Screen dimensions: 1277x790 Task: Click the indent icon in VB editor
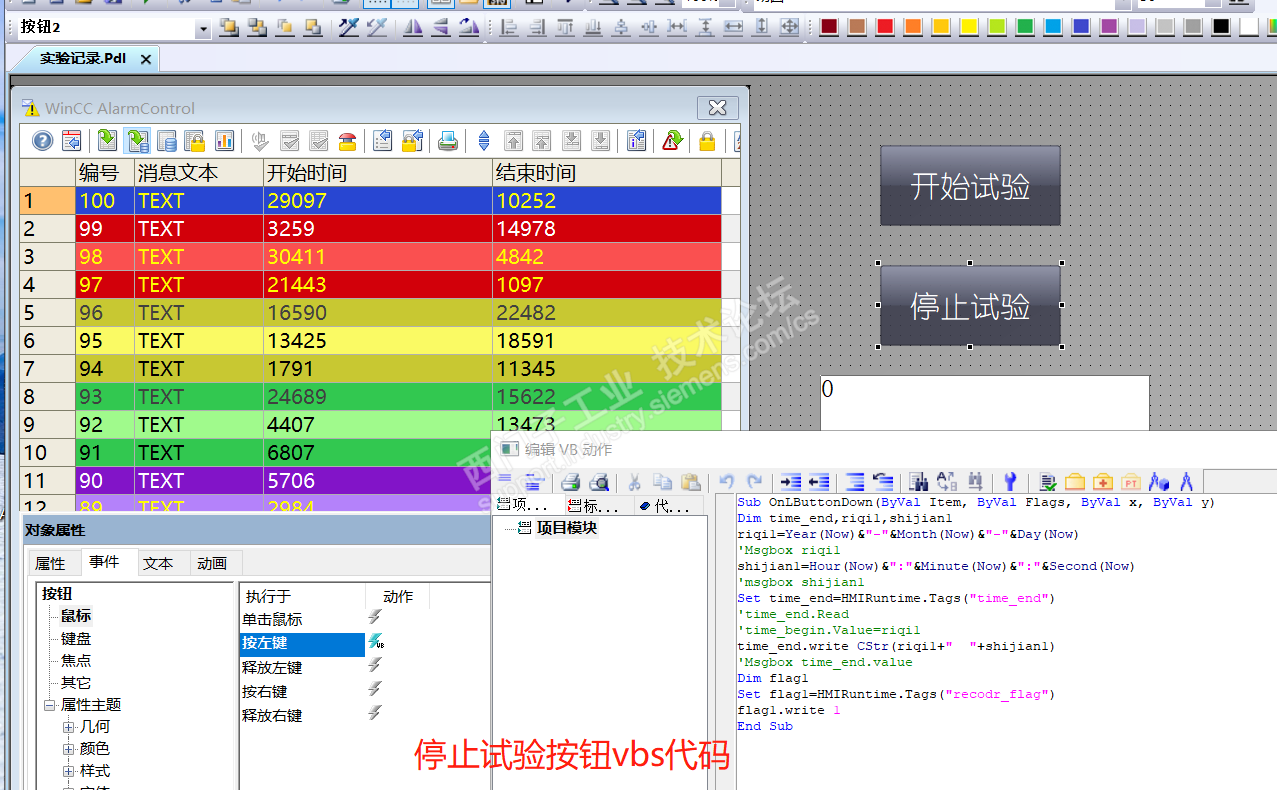click(790, 481)
